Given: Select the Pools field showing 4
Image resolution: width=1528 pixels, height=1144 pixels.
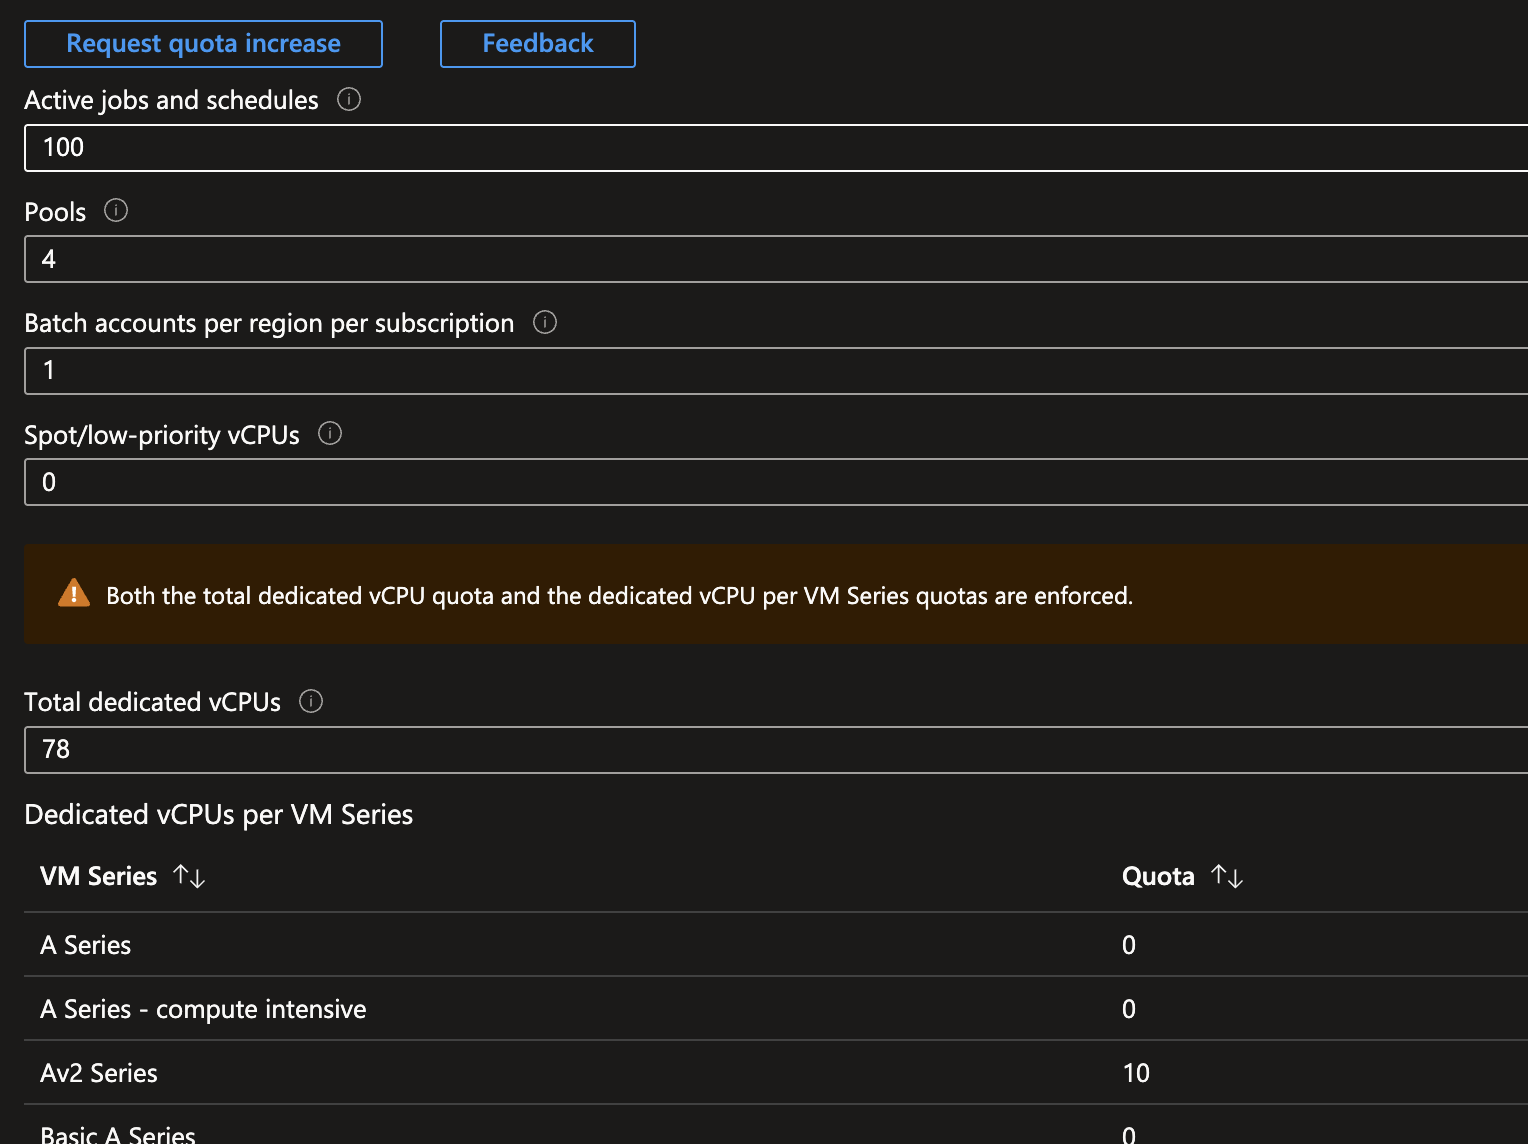Looking at the screenshot, I should pyautogui.click(x=776, y=259).
